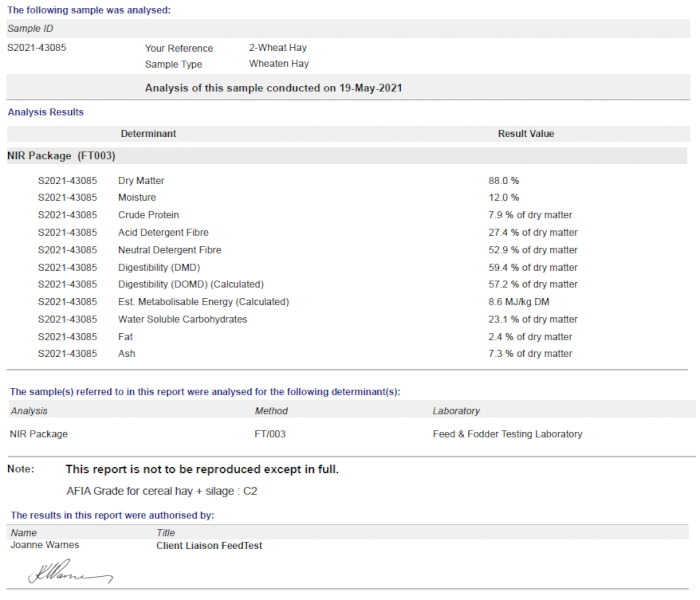Click the Ash result 7.3 % of dry matter
700x600 pixels.
coord(529,354)
